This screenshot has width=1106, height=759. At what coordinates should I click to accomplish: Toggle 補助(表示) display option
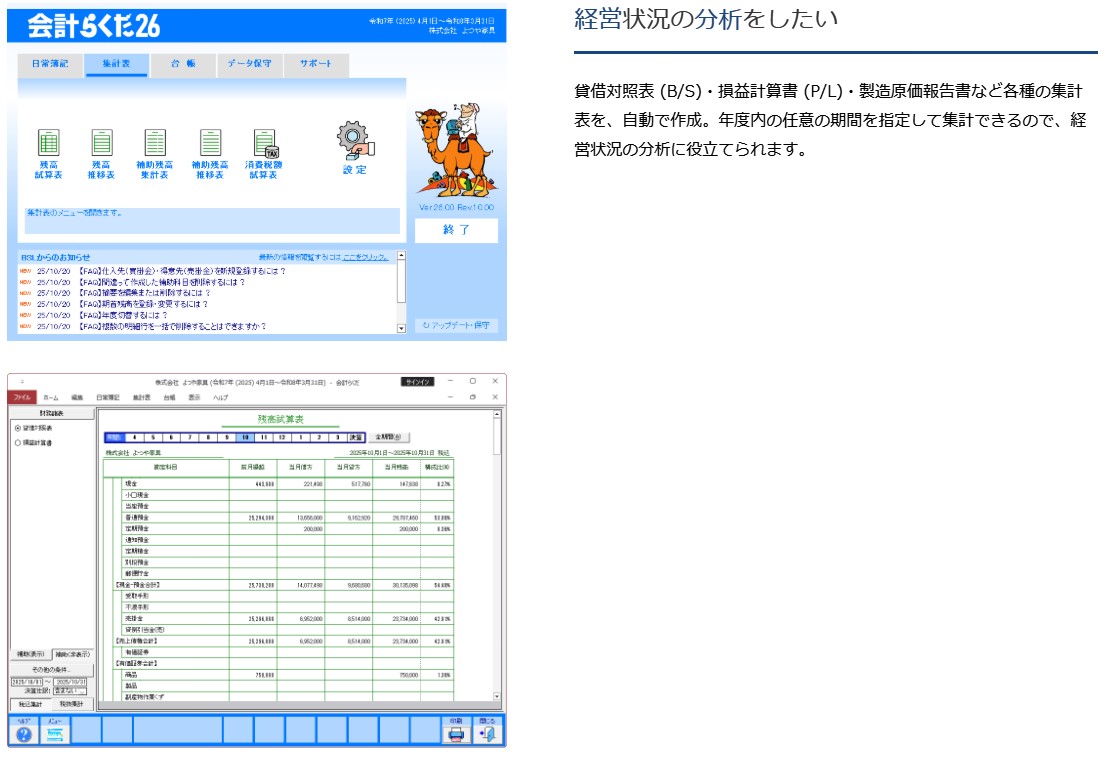click(x=30, y=654)
